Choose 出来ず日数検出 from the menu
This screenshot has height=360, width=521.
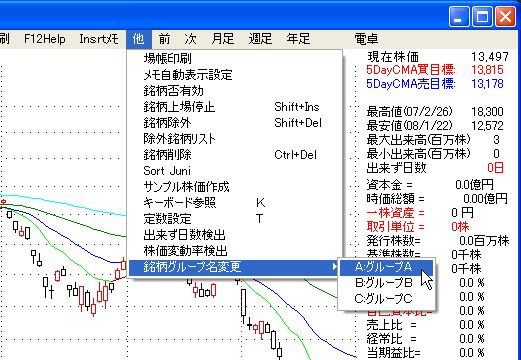coord(235,235)
